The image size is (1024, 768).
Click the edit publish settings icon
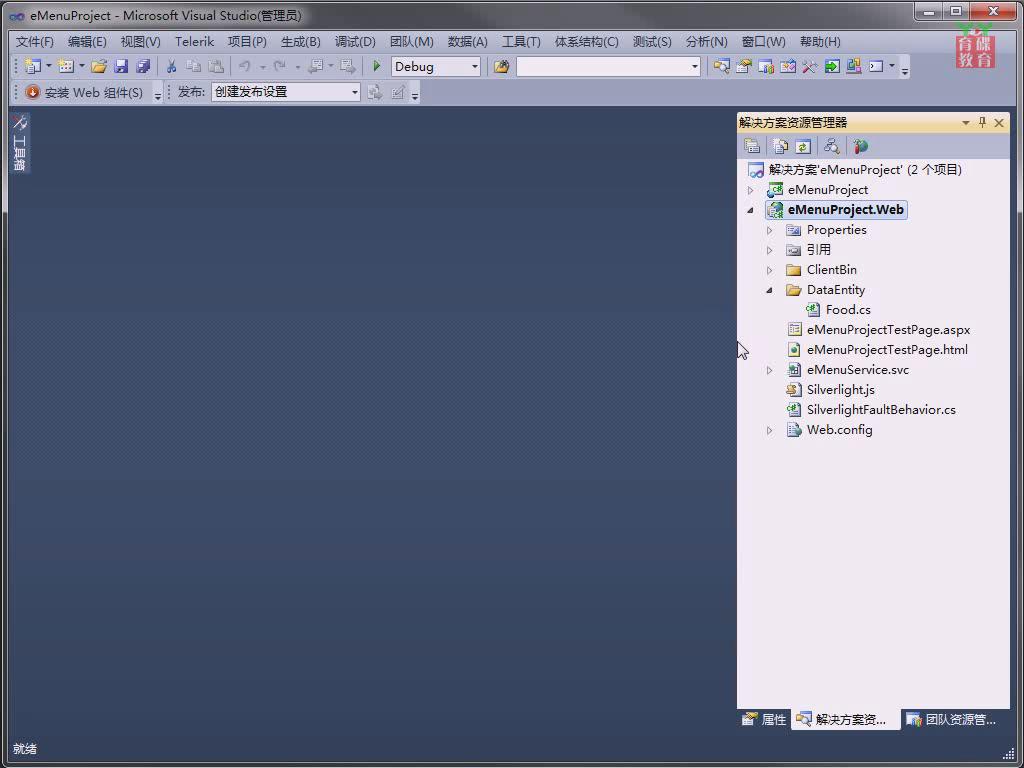[x=398, y=92]
